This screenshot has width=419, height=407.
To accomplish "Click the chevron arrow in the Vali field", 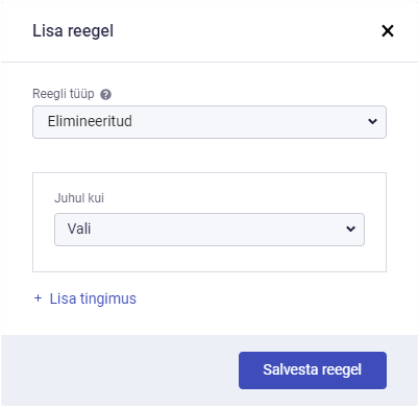I will click(350, 229).
